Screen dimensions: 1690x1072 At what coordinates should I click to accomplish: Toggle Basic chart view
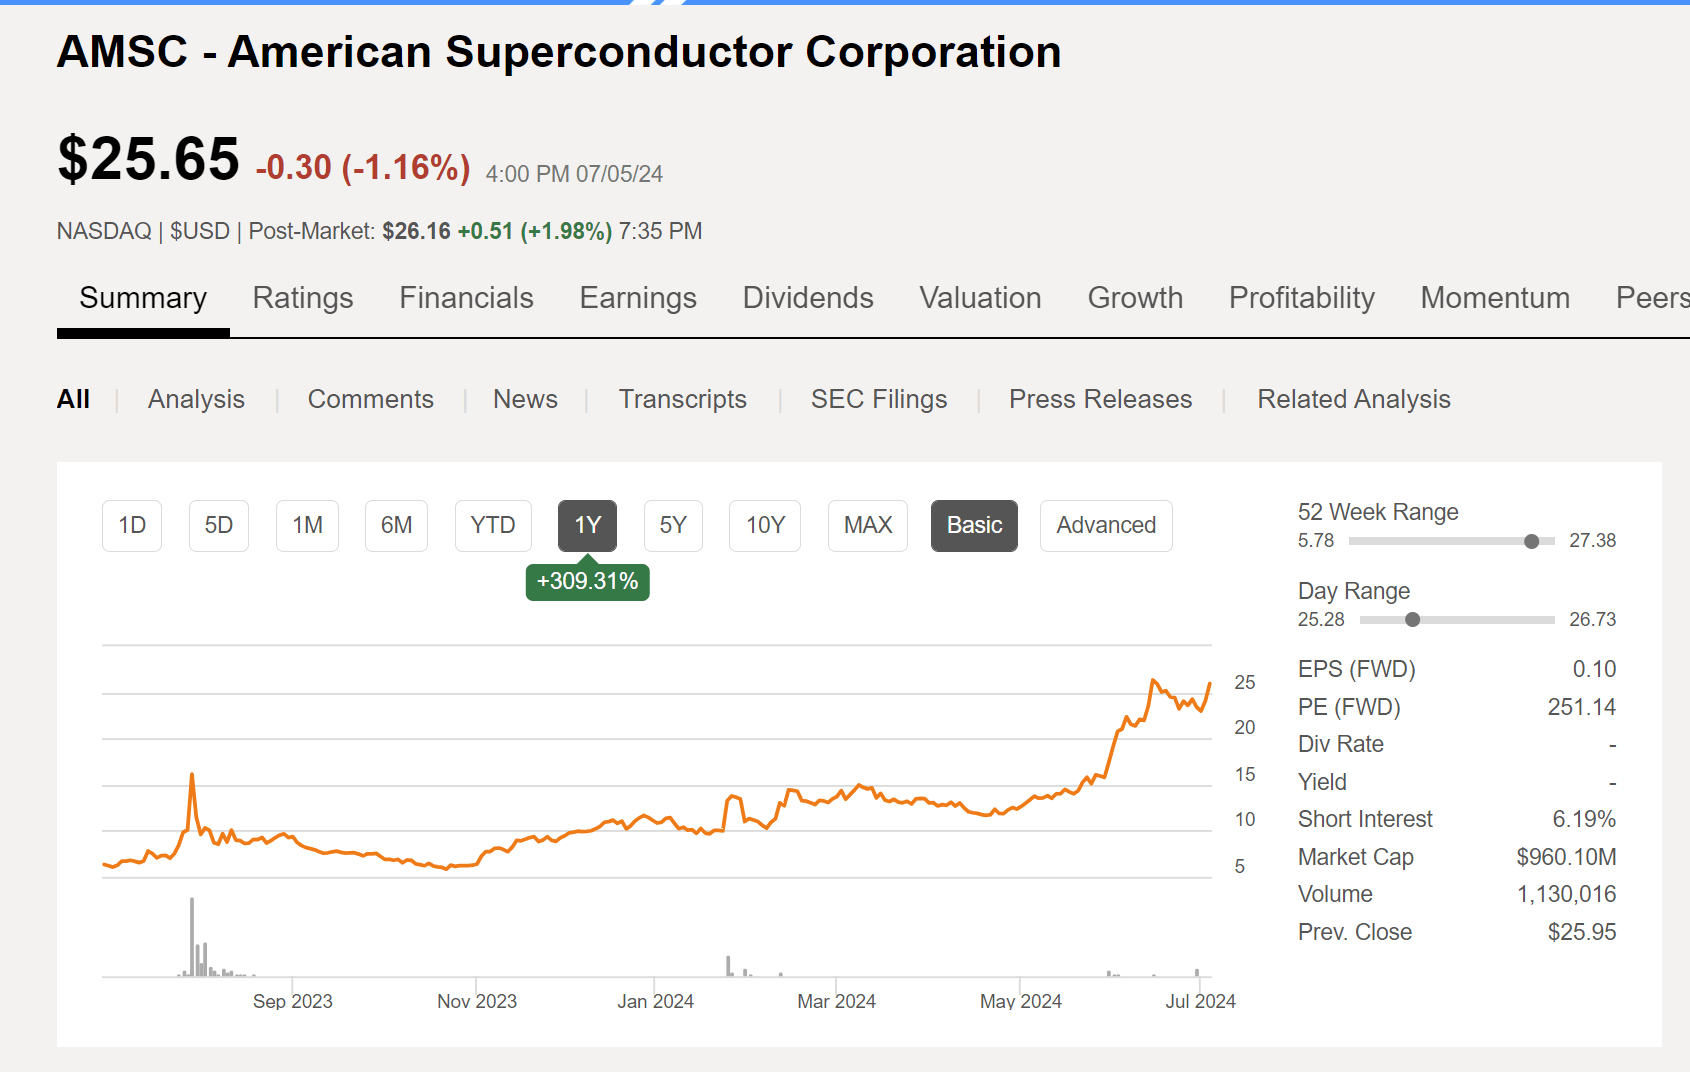click(974, 525)
